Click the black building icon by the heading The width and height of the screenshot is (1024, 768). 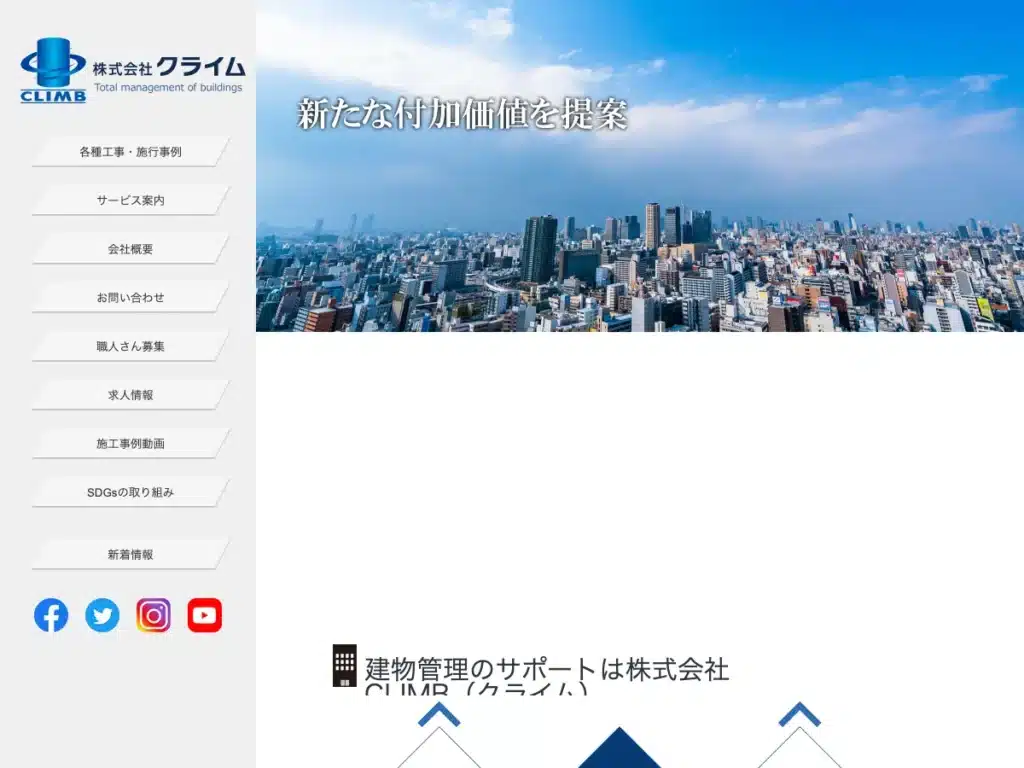tap(345, 665)
